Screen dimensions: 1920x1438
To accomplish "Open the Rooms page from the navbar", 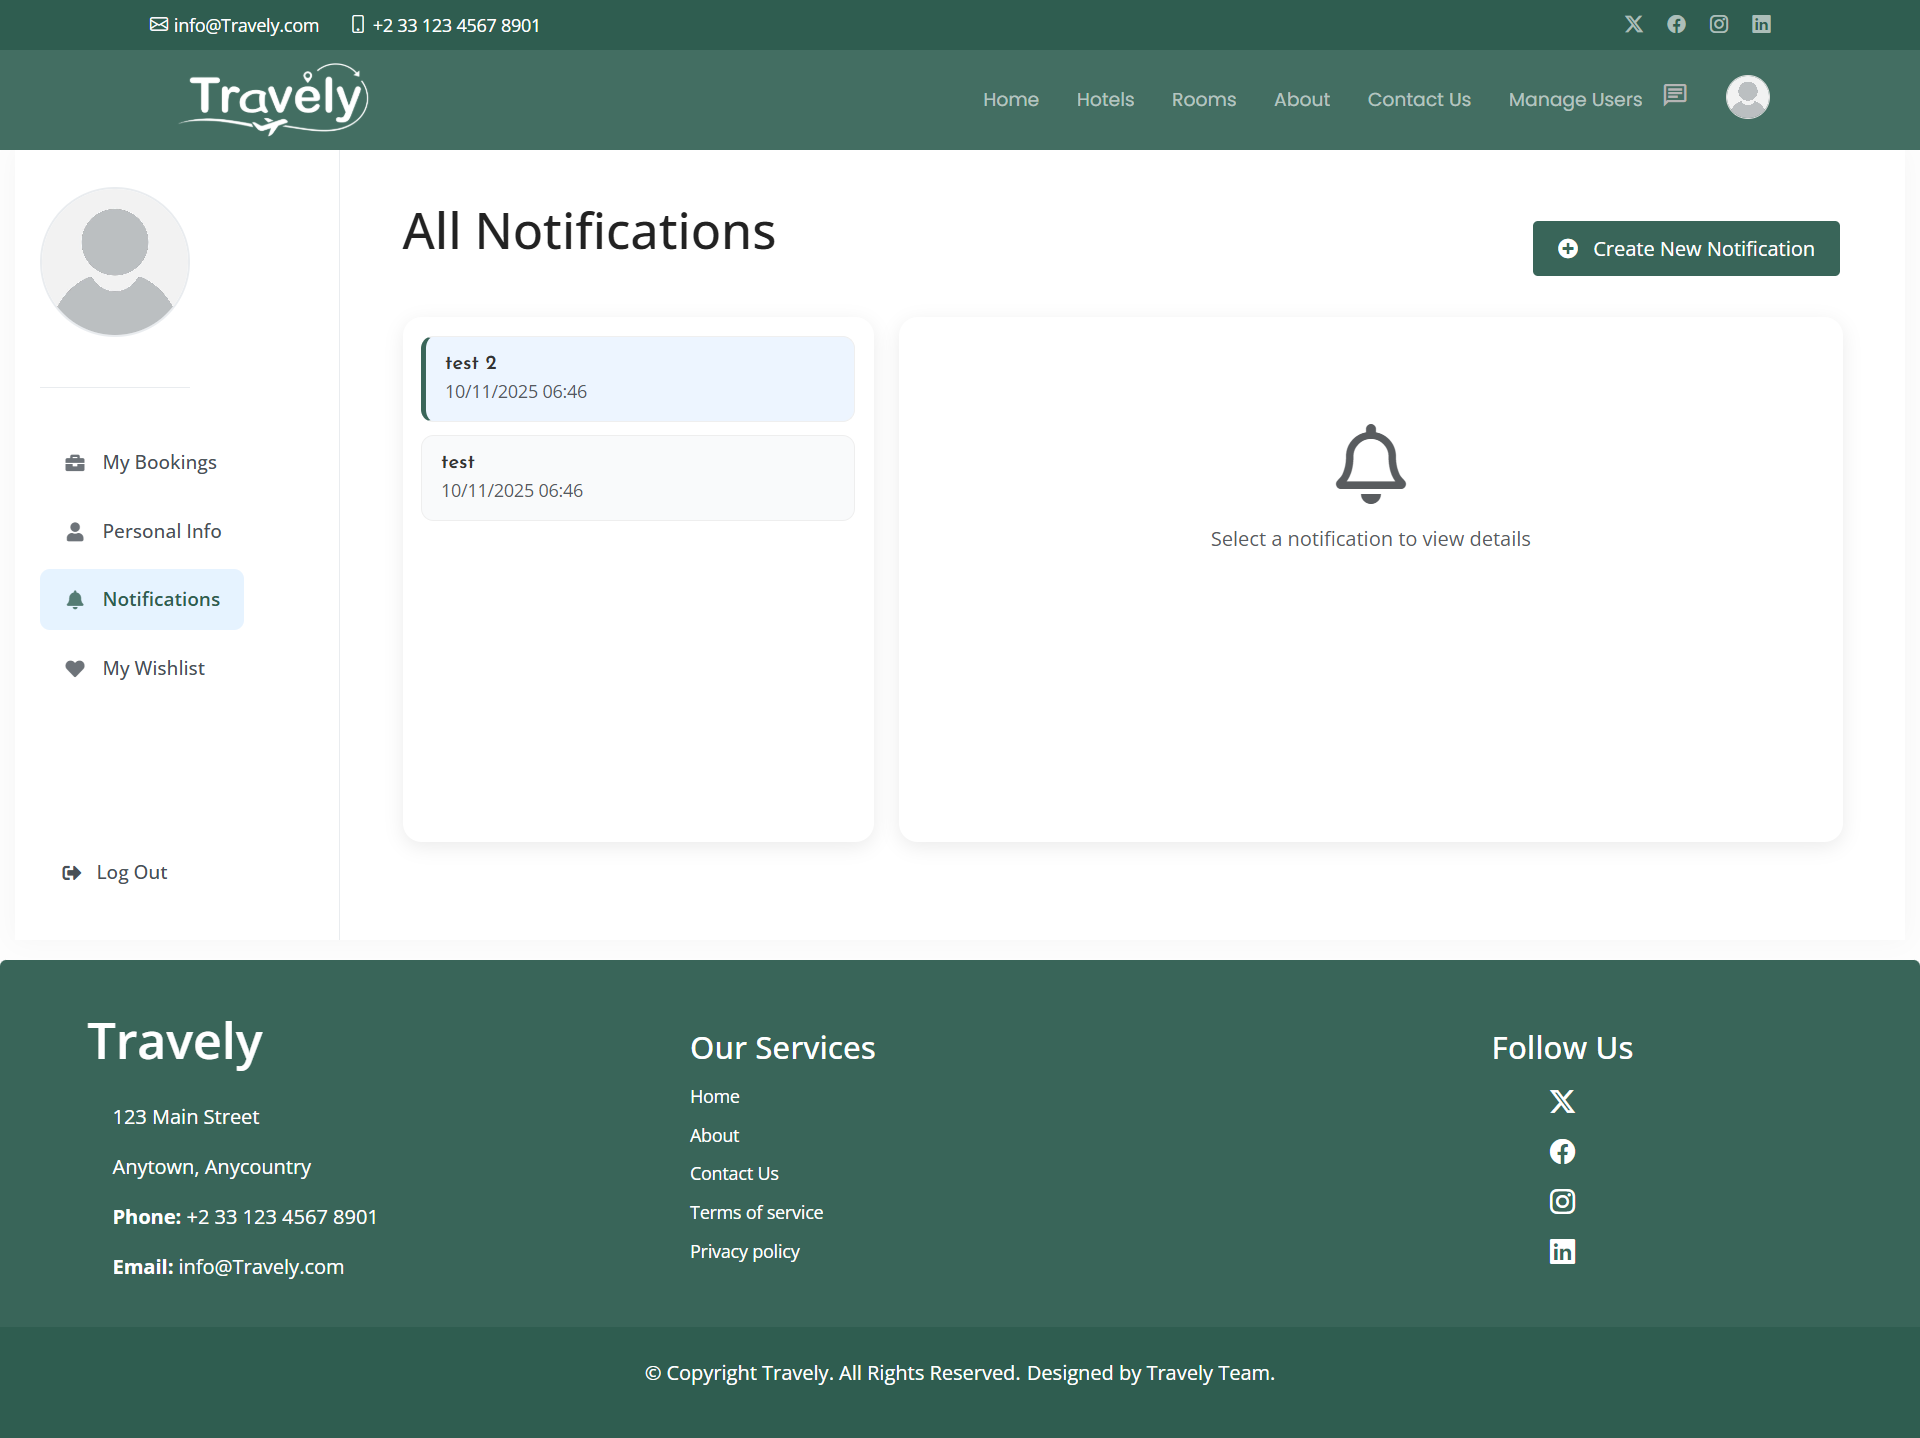I will [1203, 99].
